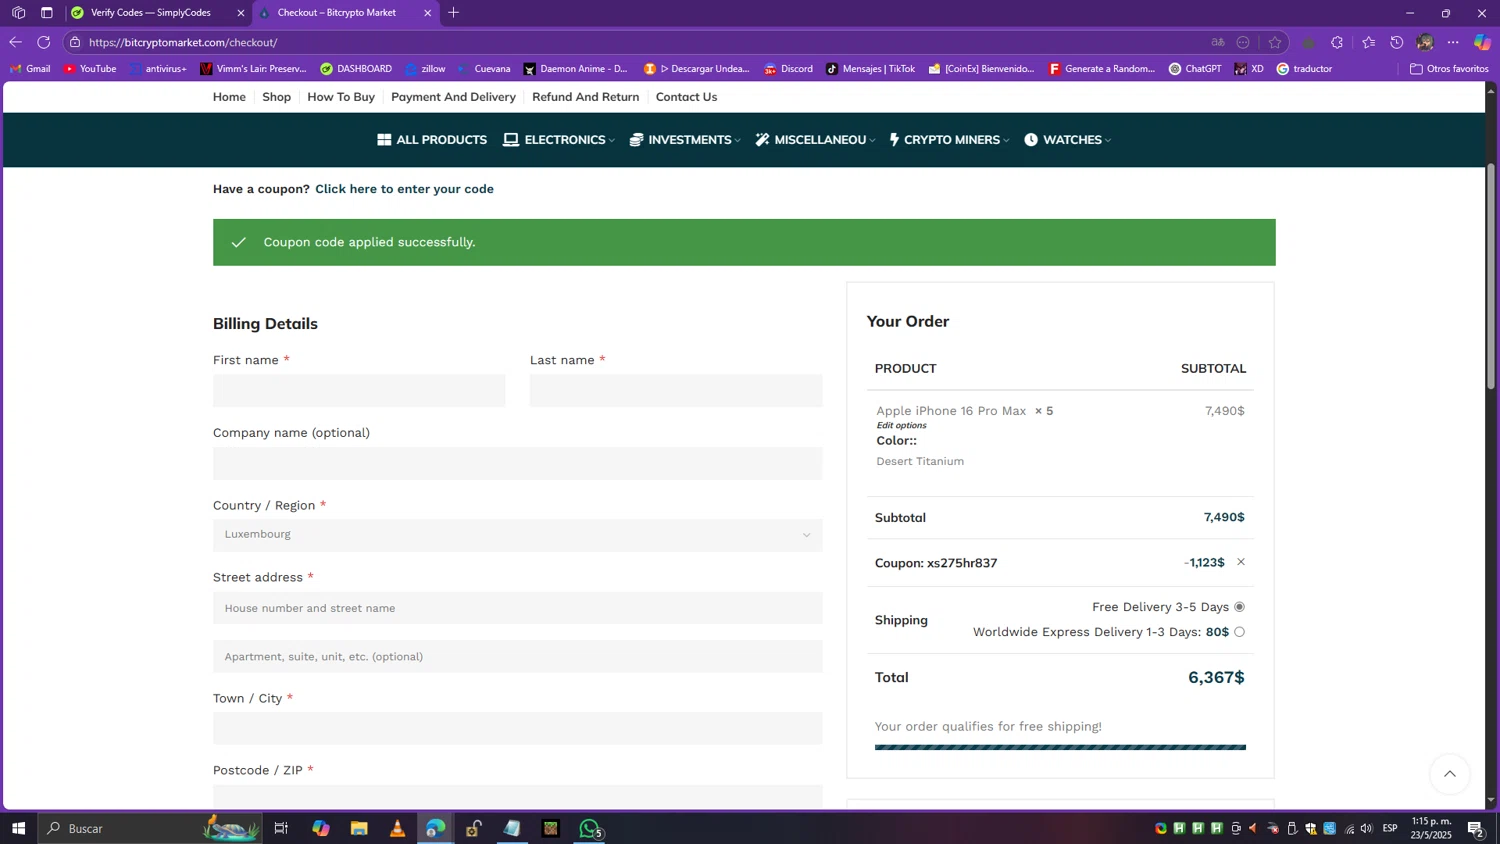
Task: Open browser history clock icon
Action: coord(1397,42)
